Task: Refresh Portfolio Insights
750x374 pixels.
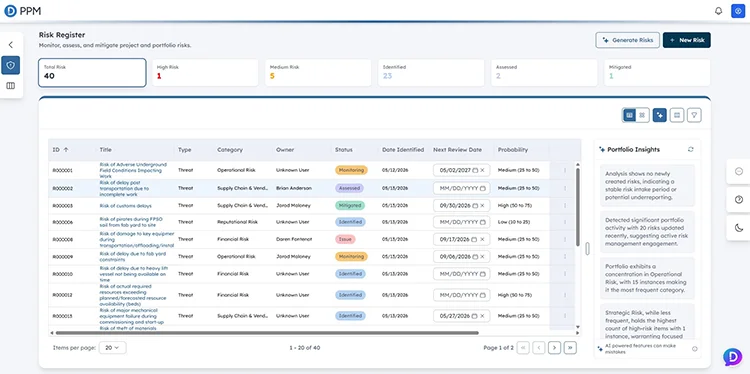Action: point(691,150)
